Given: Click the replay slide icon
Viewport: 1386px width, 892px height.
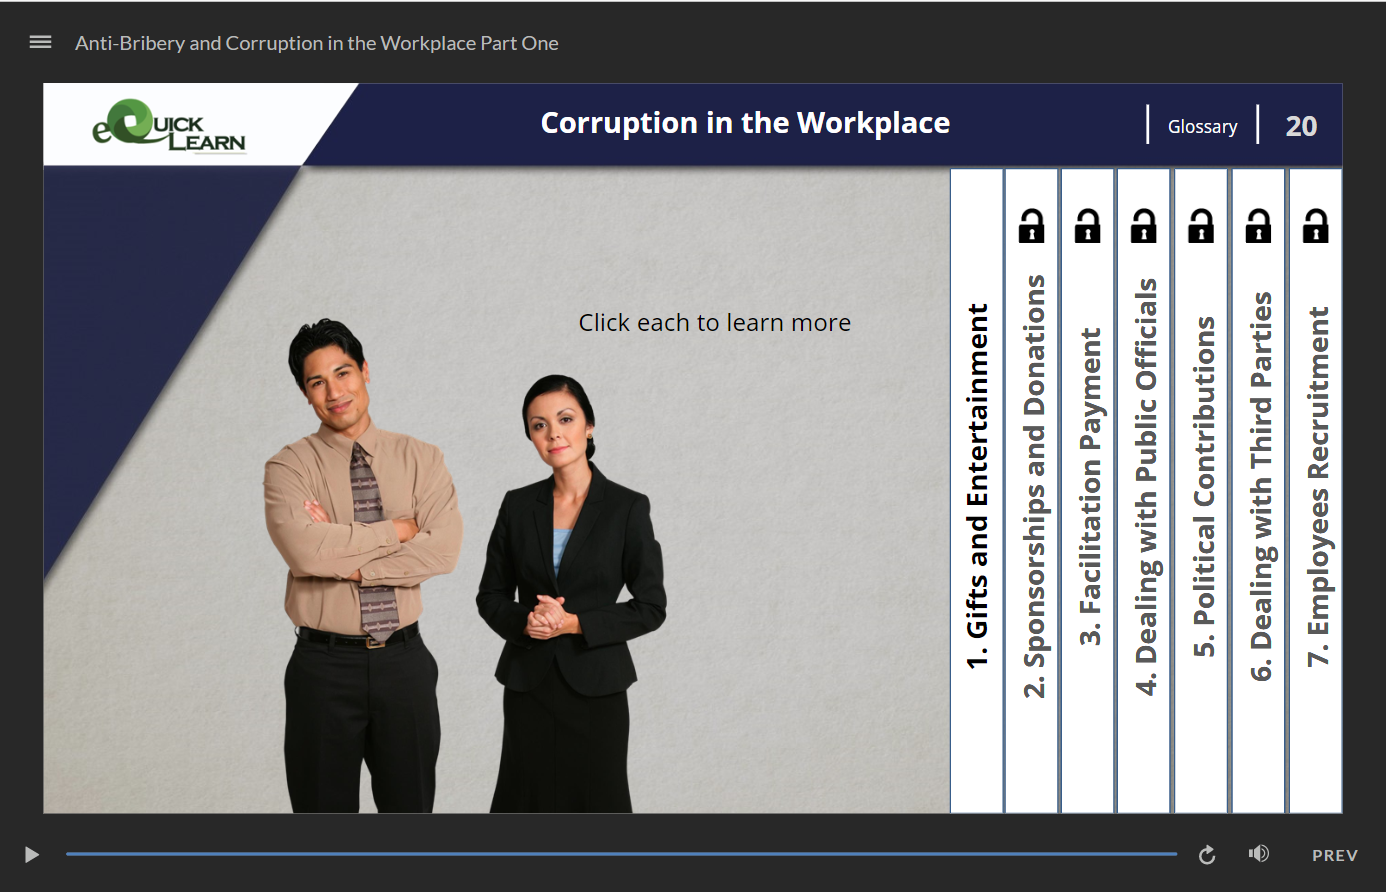Looking at the screenshot, I should tap(1207, 855).
